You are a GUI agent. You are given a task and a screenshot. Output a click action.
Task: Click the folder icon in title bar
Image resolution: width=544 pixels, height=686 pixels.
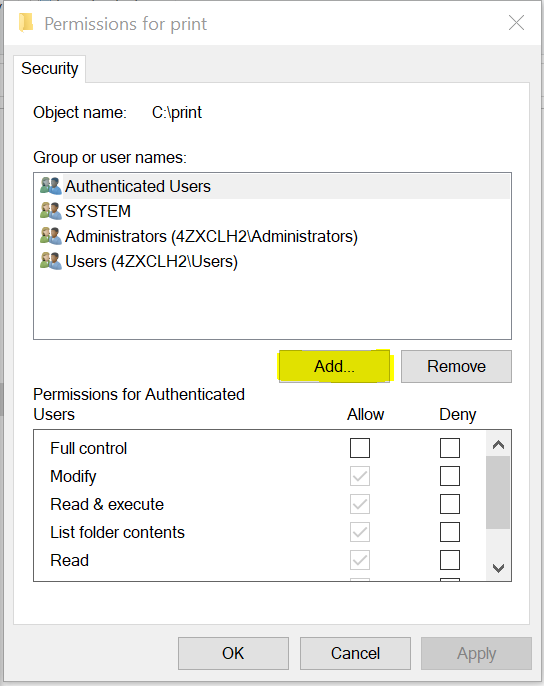pyautogui.click(x=26, y=23)
